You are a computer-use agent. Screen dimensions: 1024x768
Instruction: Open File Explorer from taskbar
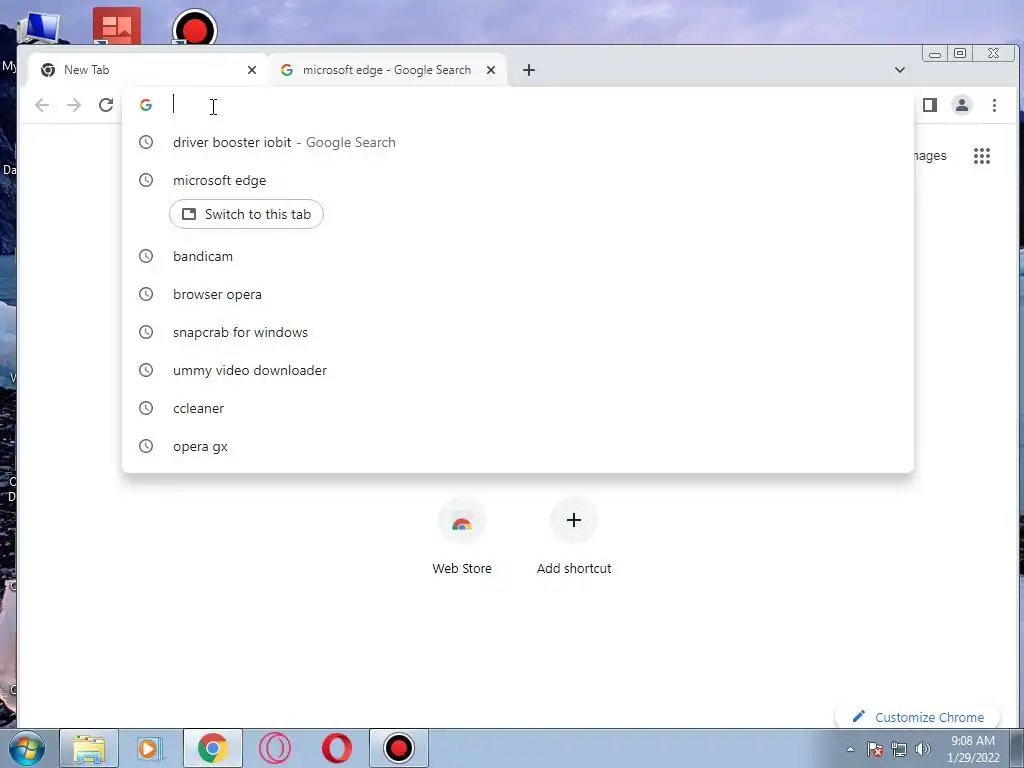89,748
